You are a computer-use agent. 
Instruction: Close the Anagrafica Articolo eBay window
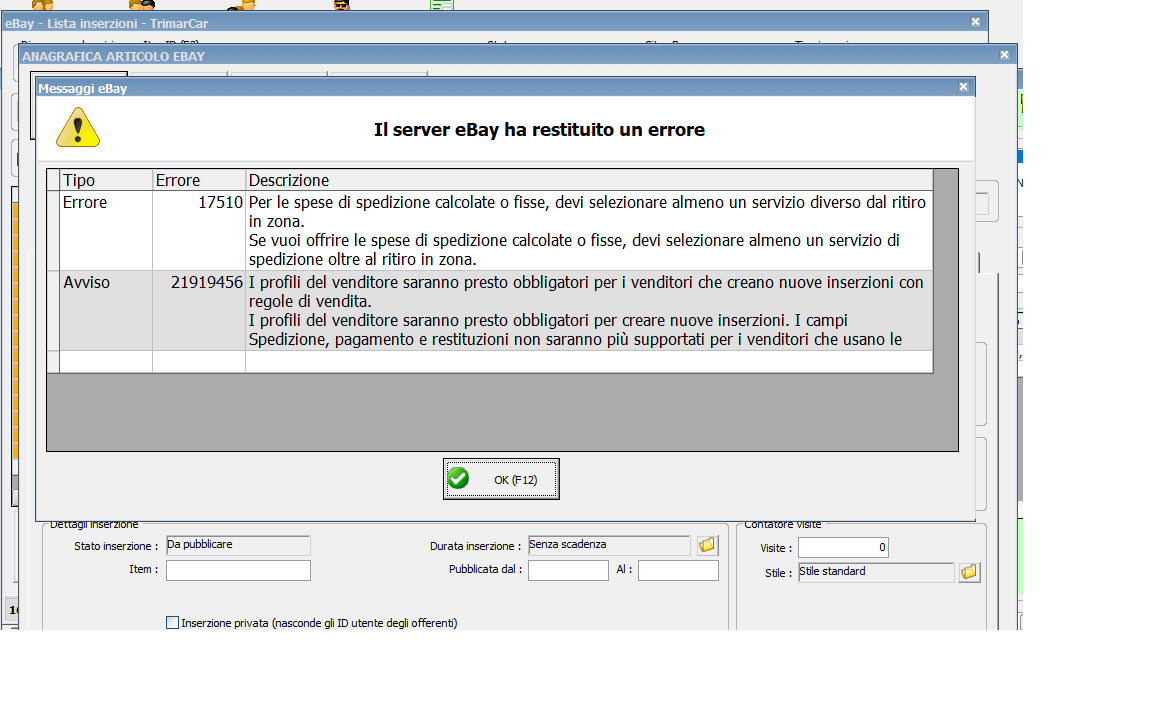click(1004, 55)
